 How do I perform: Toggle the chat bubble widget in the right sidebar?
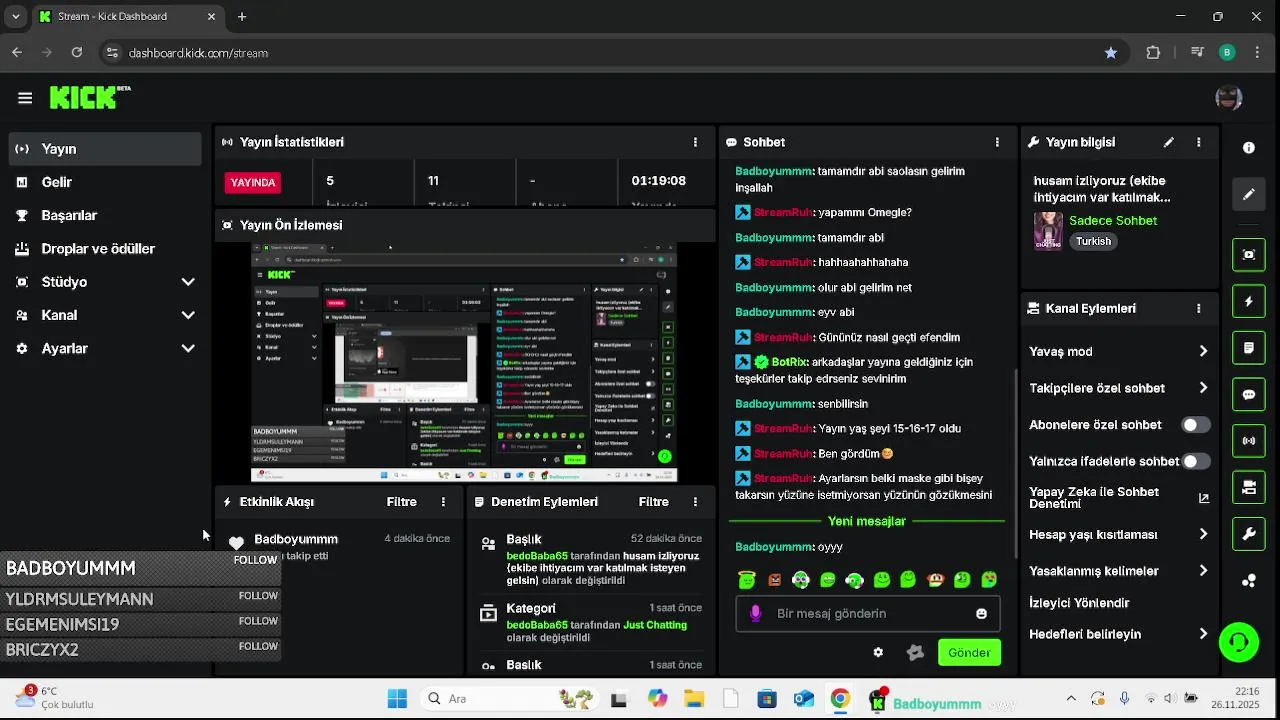pyautogui.click(x=1249, y=395)
